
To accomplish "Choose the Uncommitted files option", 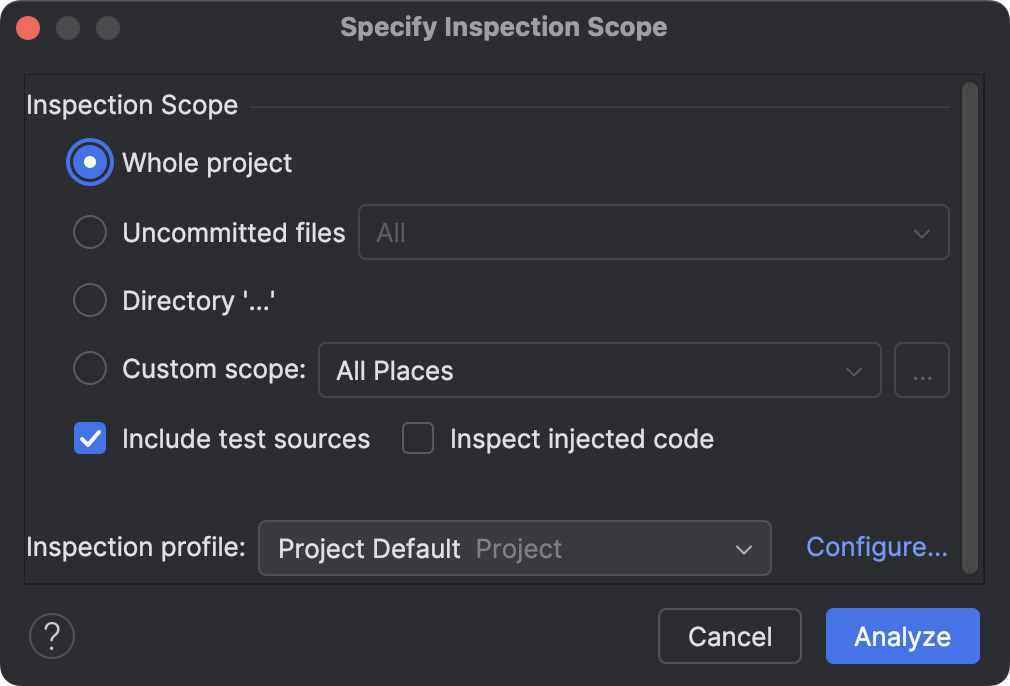I will (89, 232).
